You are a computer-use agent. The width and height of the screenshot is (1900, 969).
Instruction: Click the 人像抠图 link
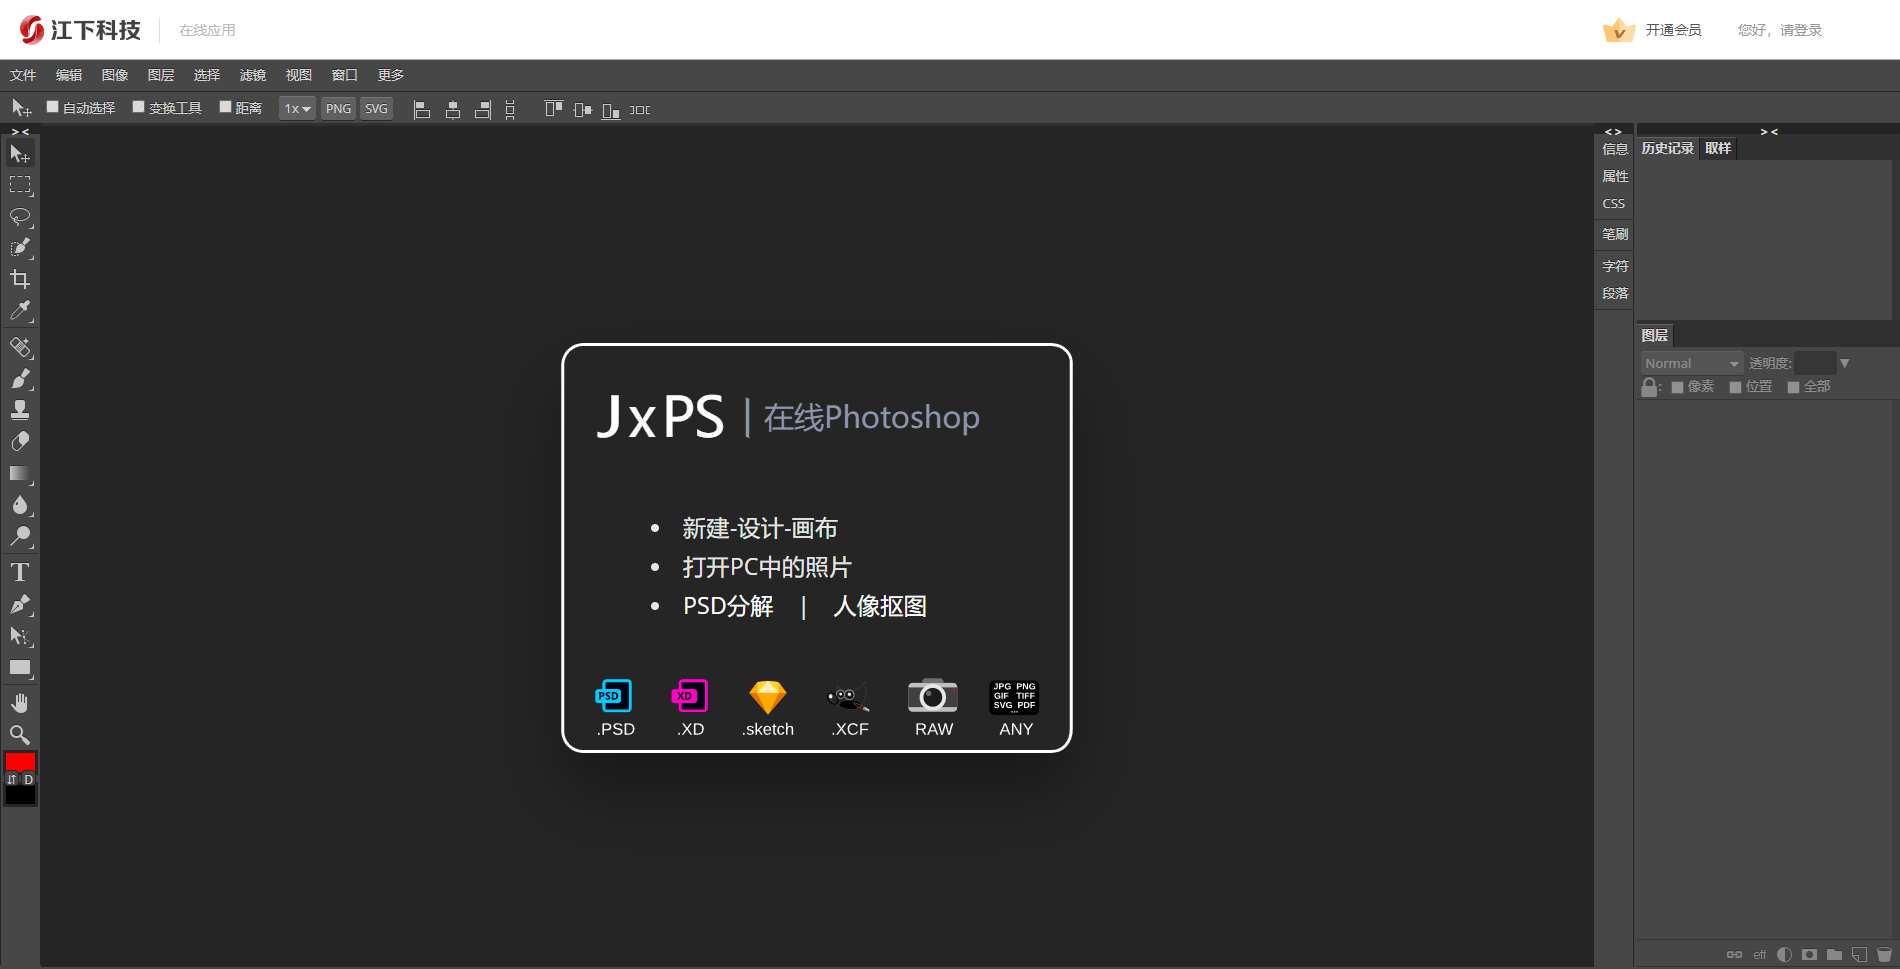pos(880,606)
